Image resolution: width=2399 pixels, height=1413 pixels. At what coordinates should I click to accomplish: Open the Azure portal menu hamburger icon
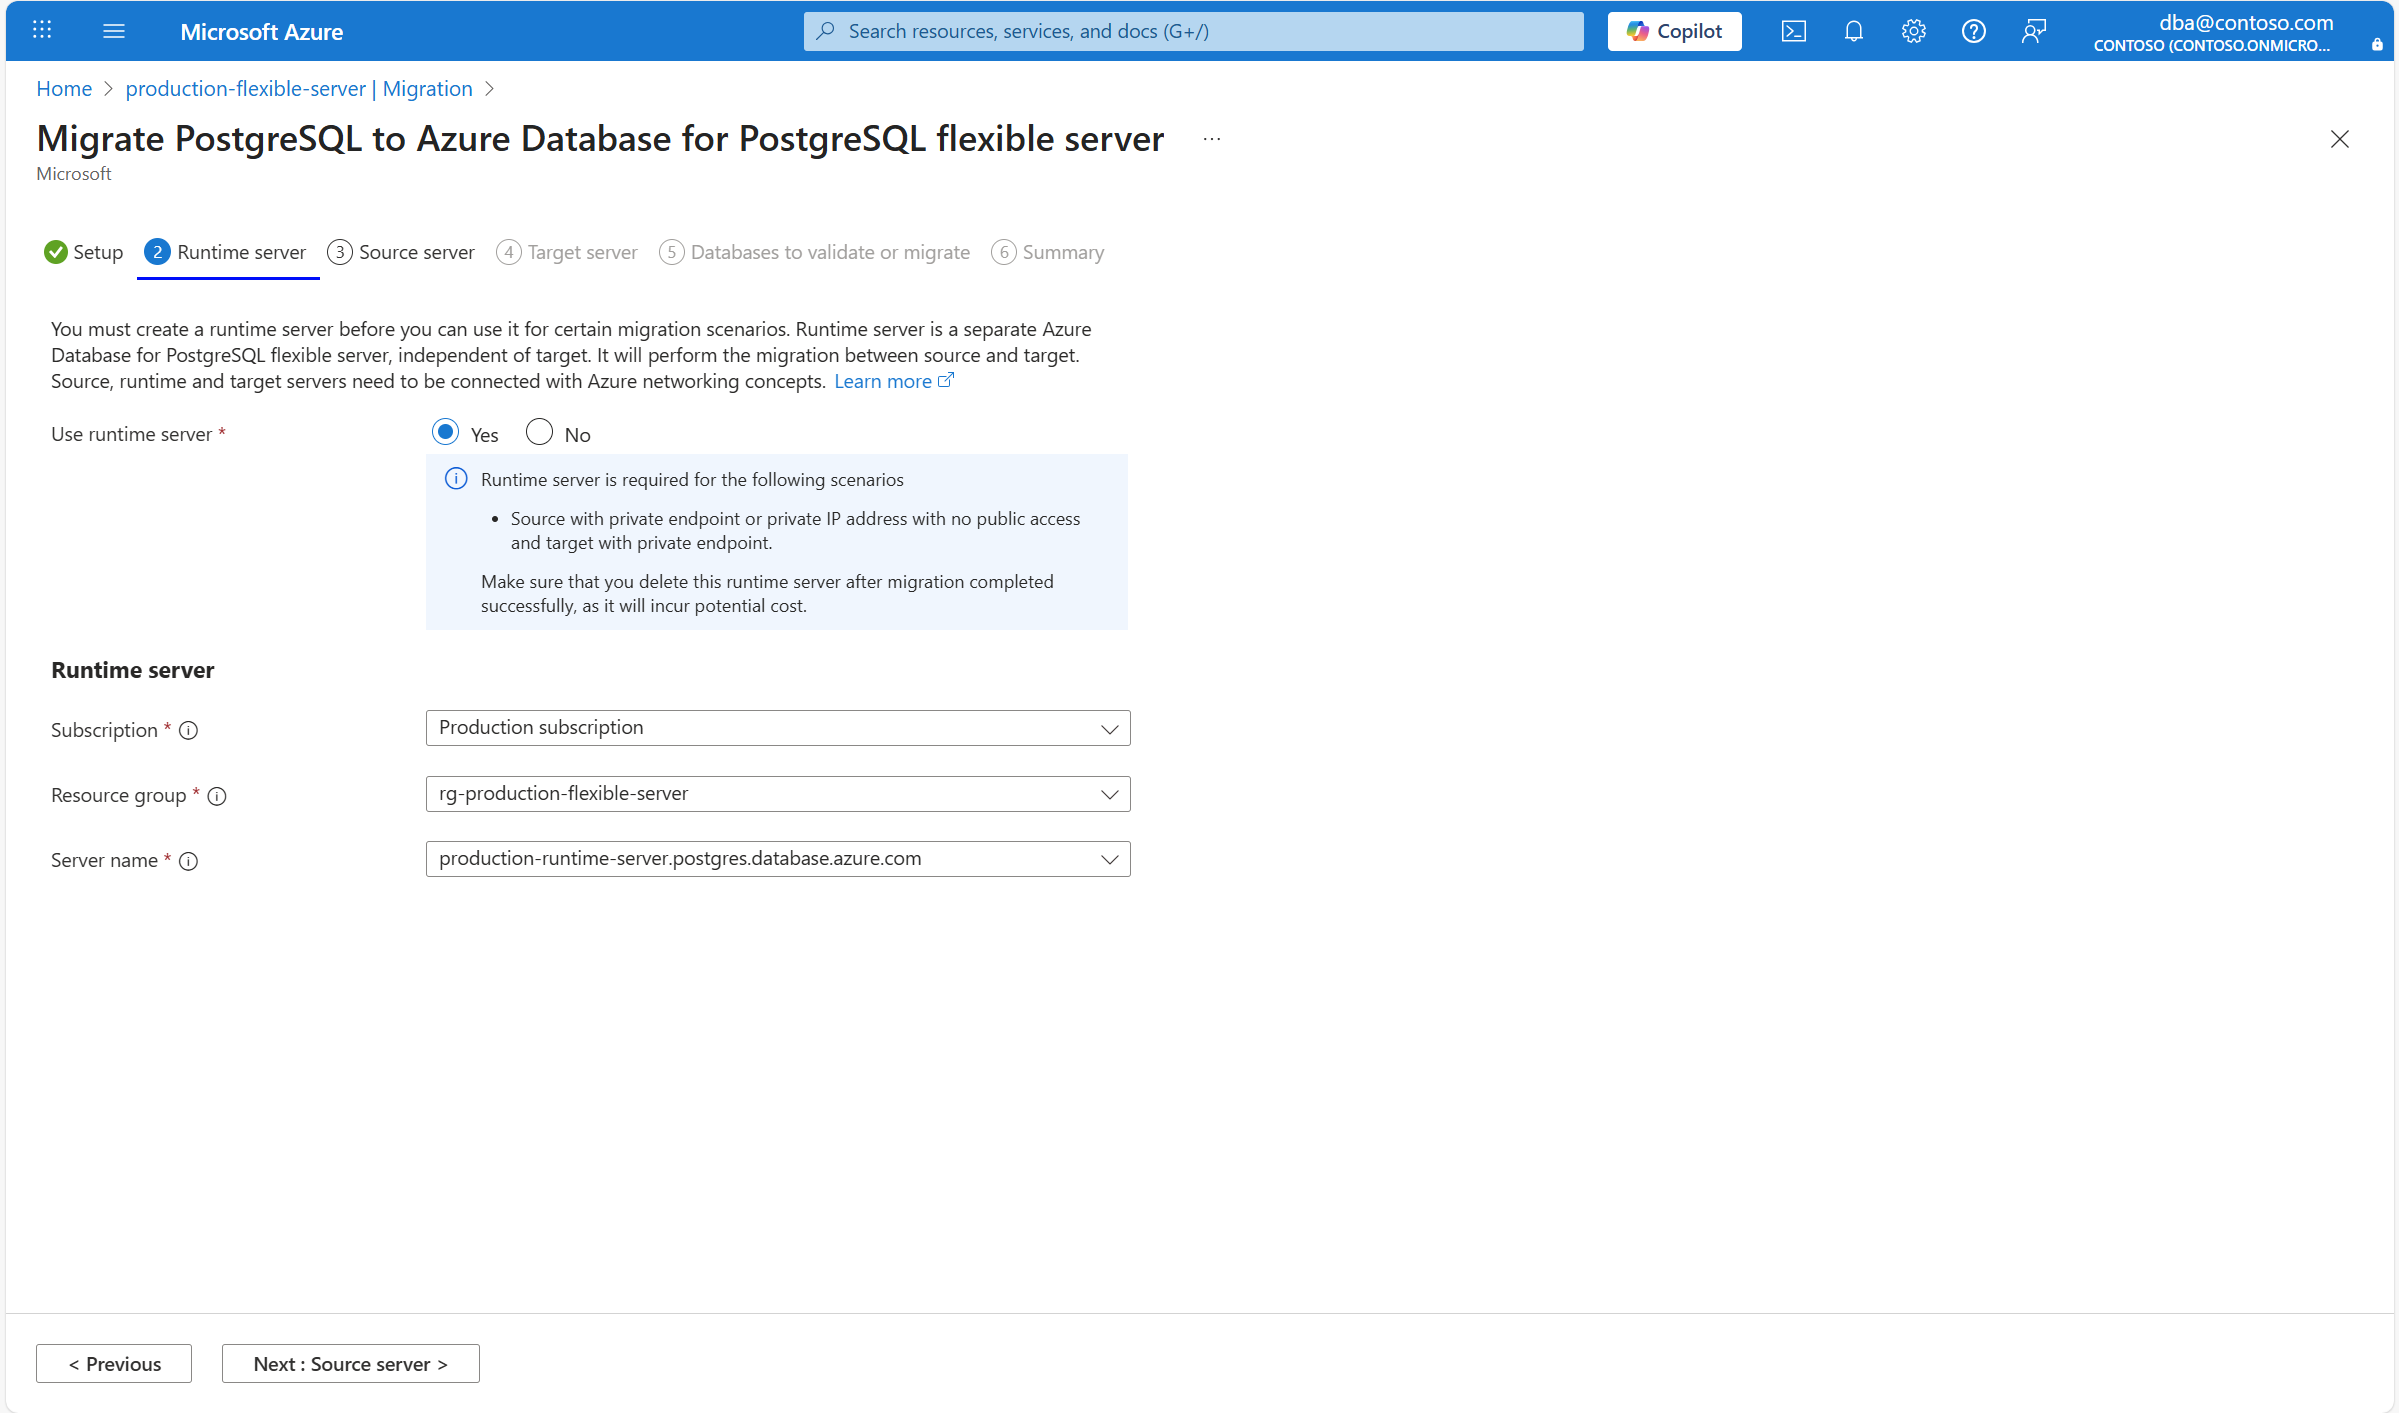pos(114,31)
